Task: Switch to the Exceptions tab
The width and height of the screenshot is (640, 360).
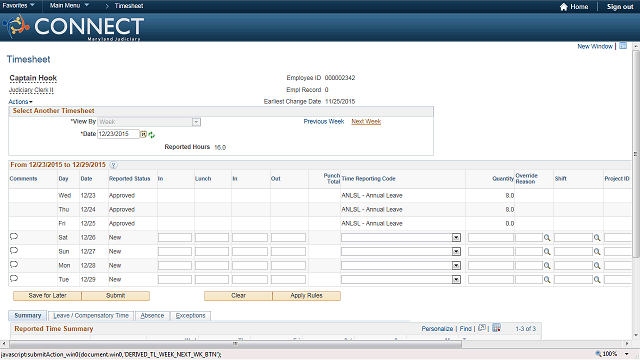Action: point(191,316)
